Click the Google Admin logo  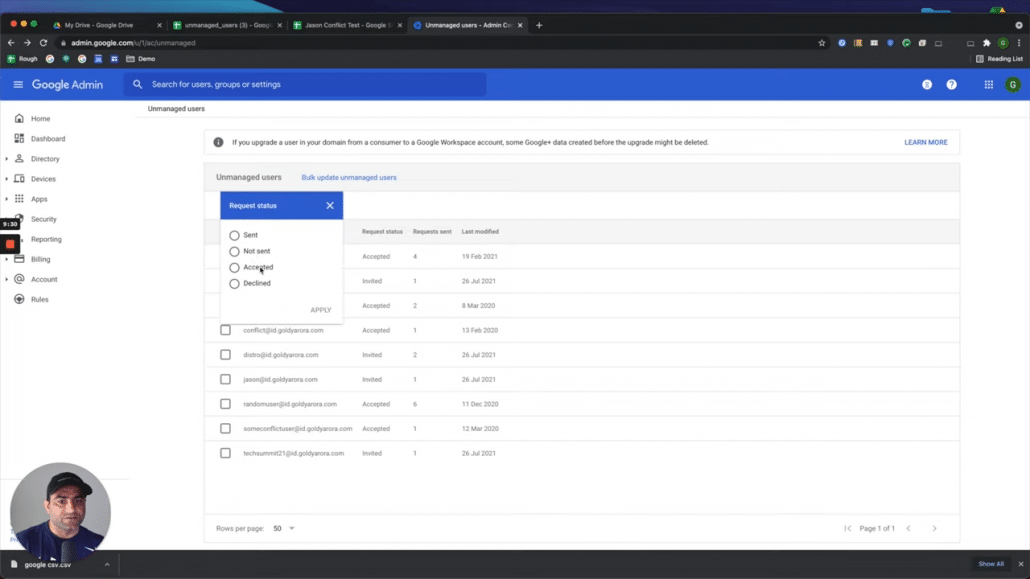[x=68, y=85]
